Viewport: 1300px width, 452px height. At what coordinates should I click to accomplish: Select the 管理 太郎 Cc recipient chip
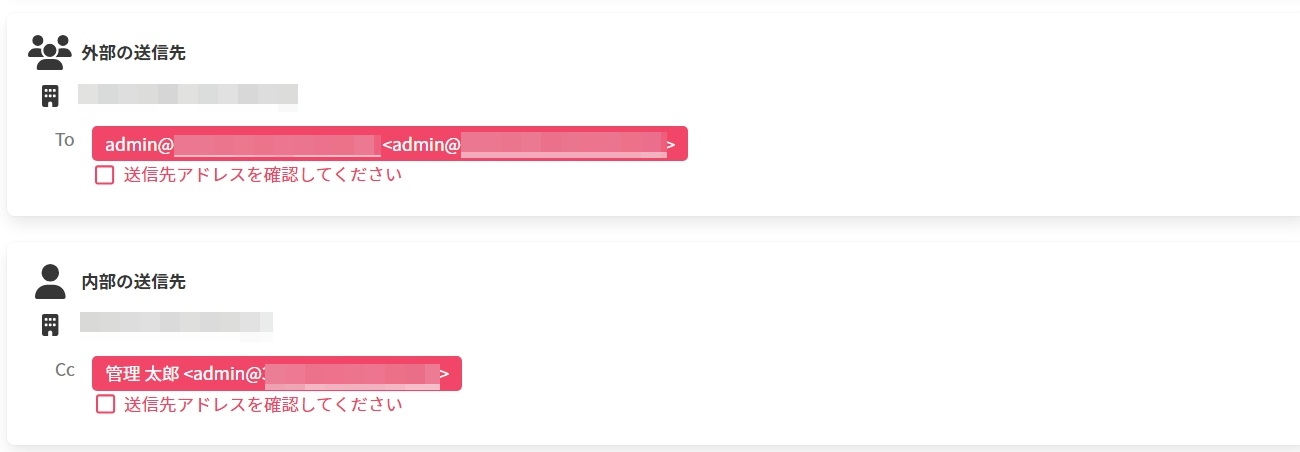(x=276, y=374)
